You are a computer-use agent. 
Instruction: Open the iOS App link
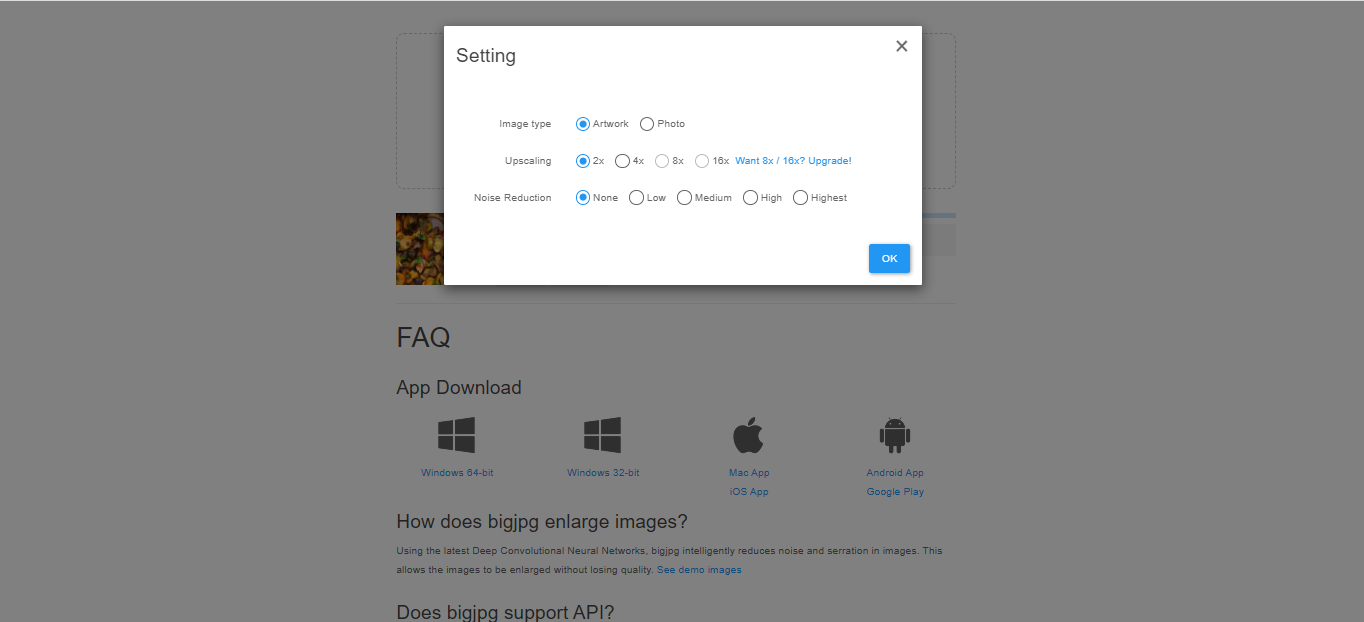pos(749,492)
